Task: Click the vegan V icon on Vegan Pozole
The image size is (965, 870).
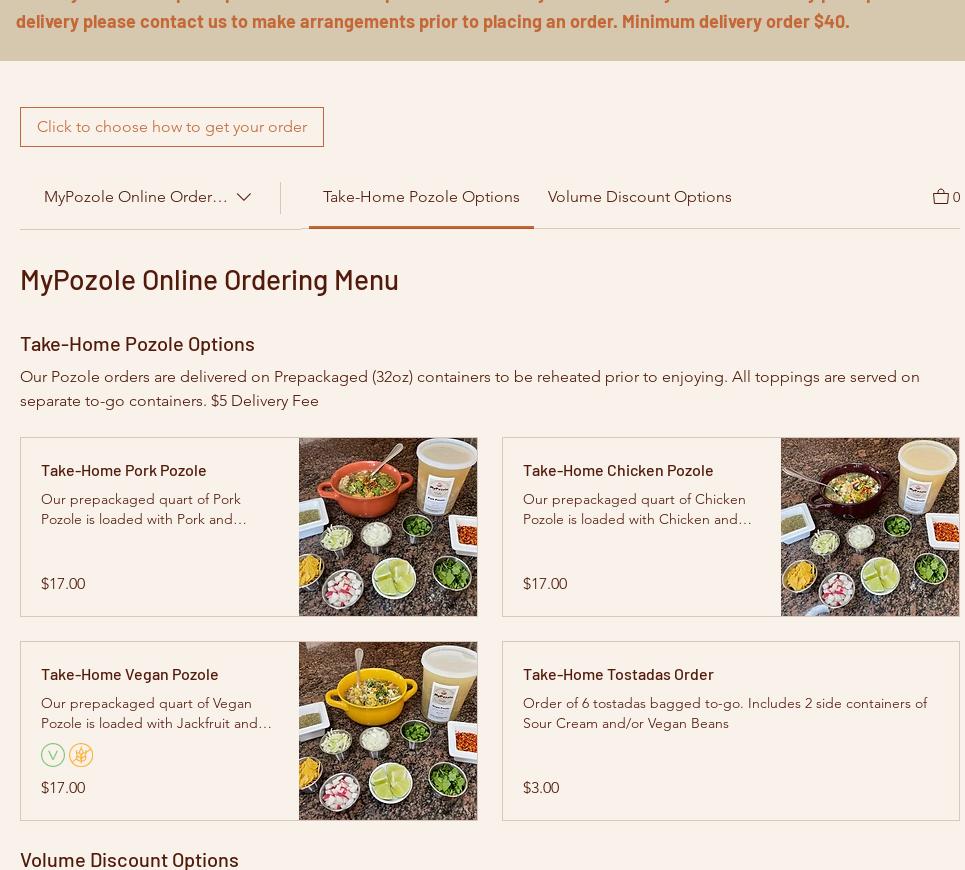Action: coord(53,755)
